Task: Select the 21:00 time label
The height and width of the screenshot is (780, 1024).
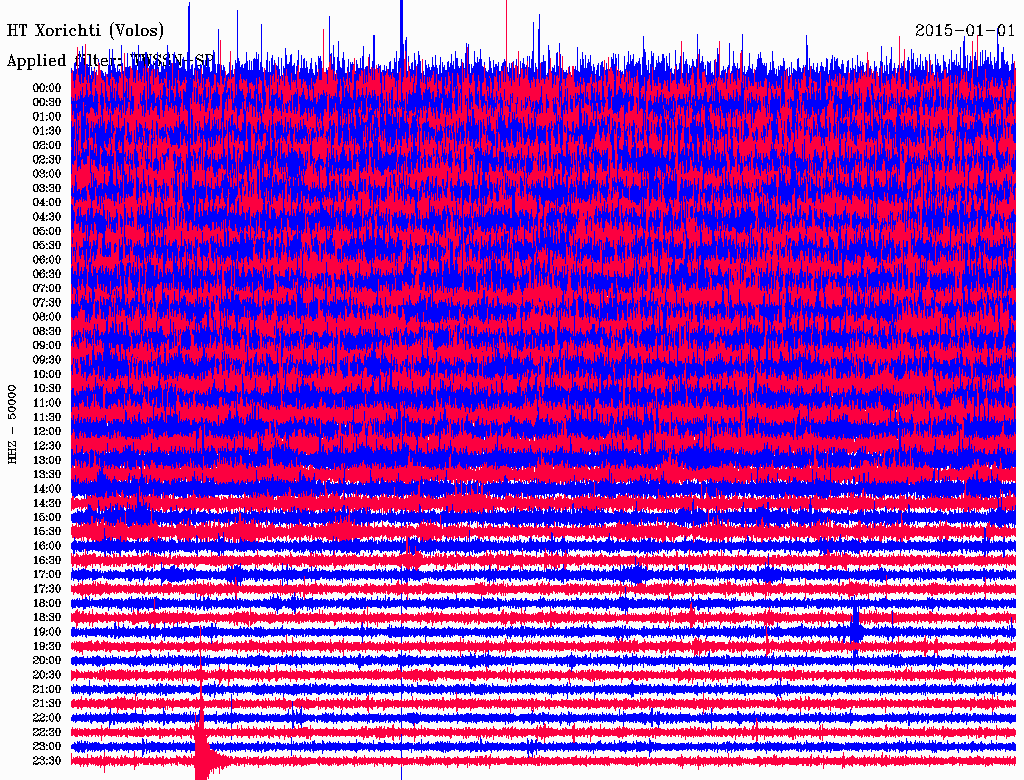Action: [x=47, y=689]
